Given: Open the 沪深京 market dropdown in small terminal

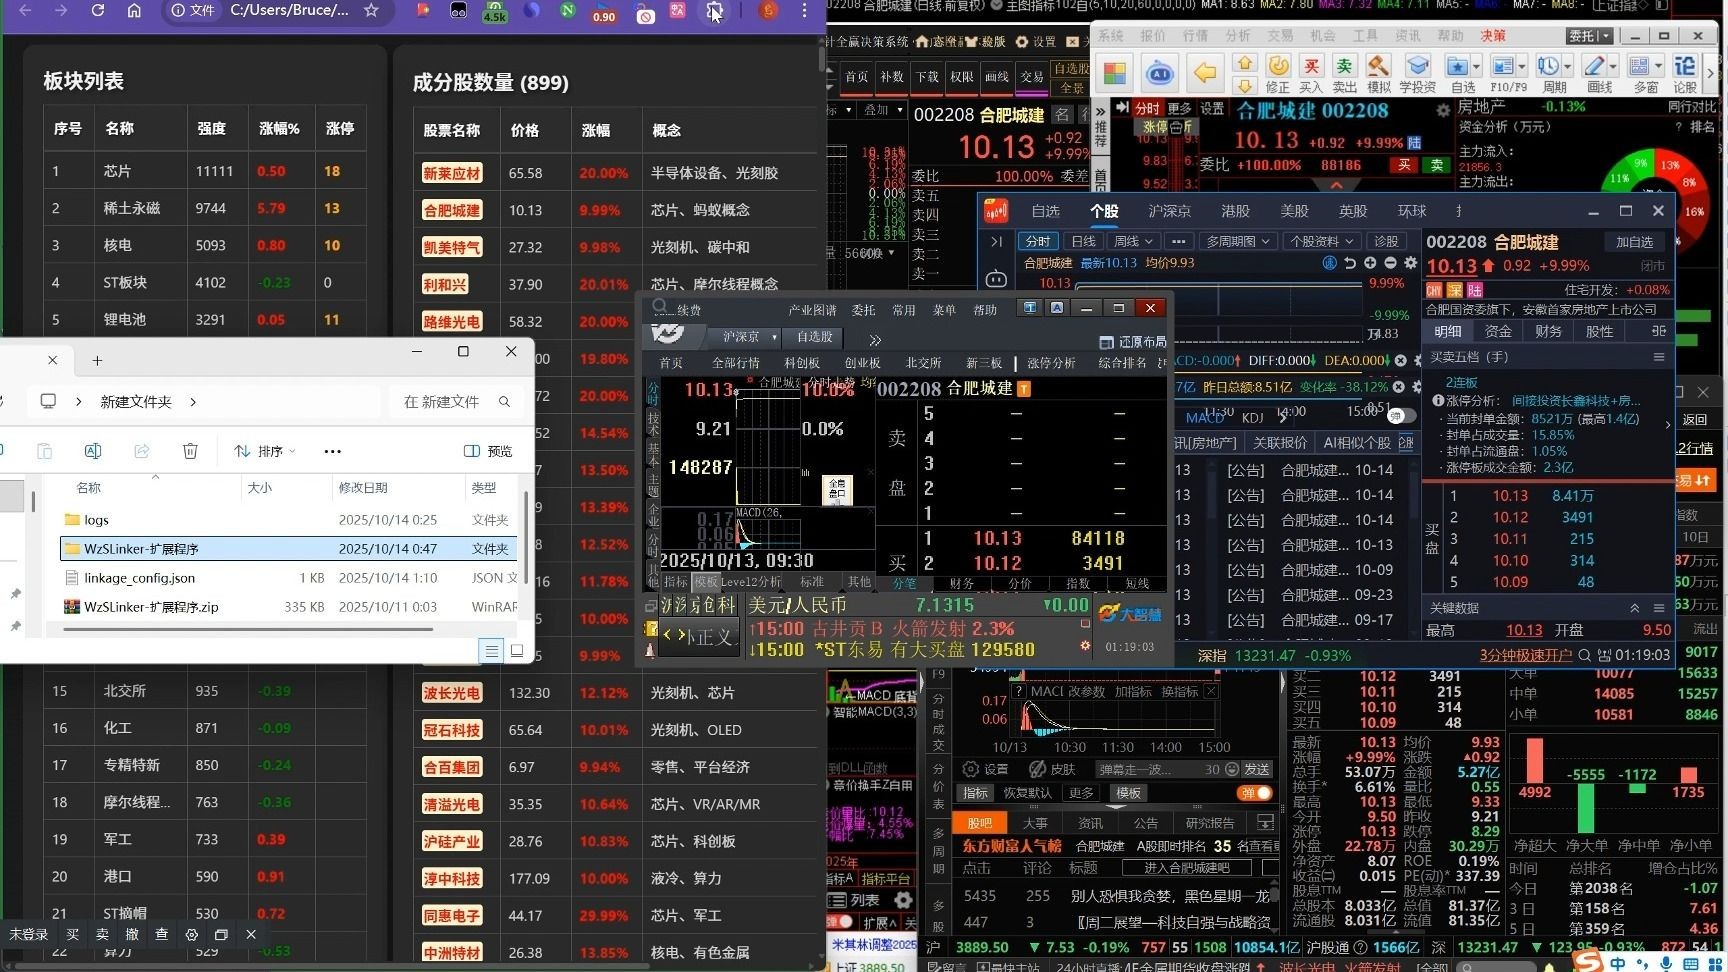Looking at the screenshot, I should pos(750,337).
